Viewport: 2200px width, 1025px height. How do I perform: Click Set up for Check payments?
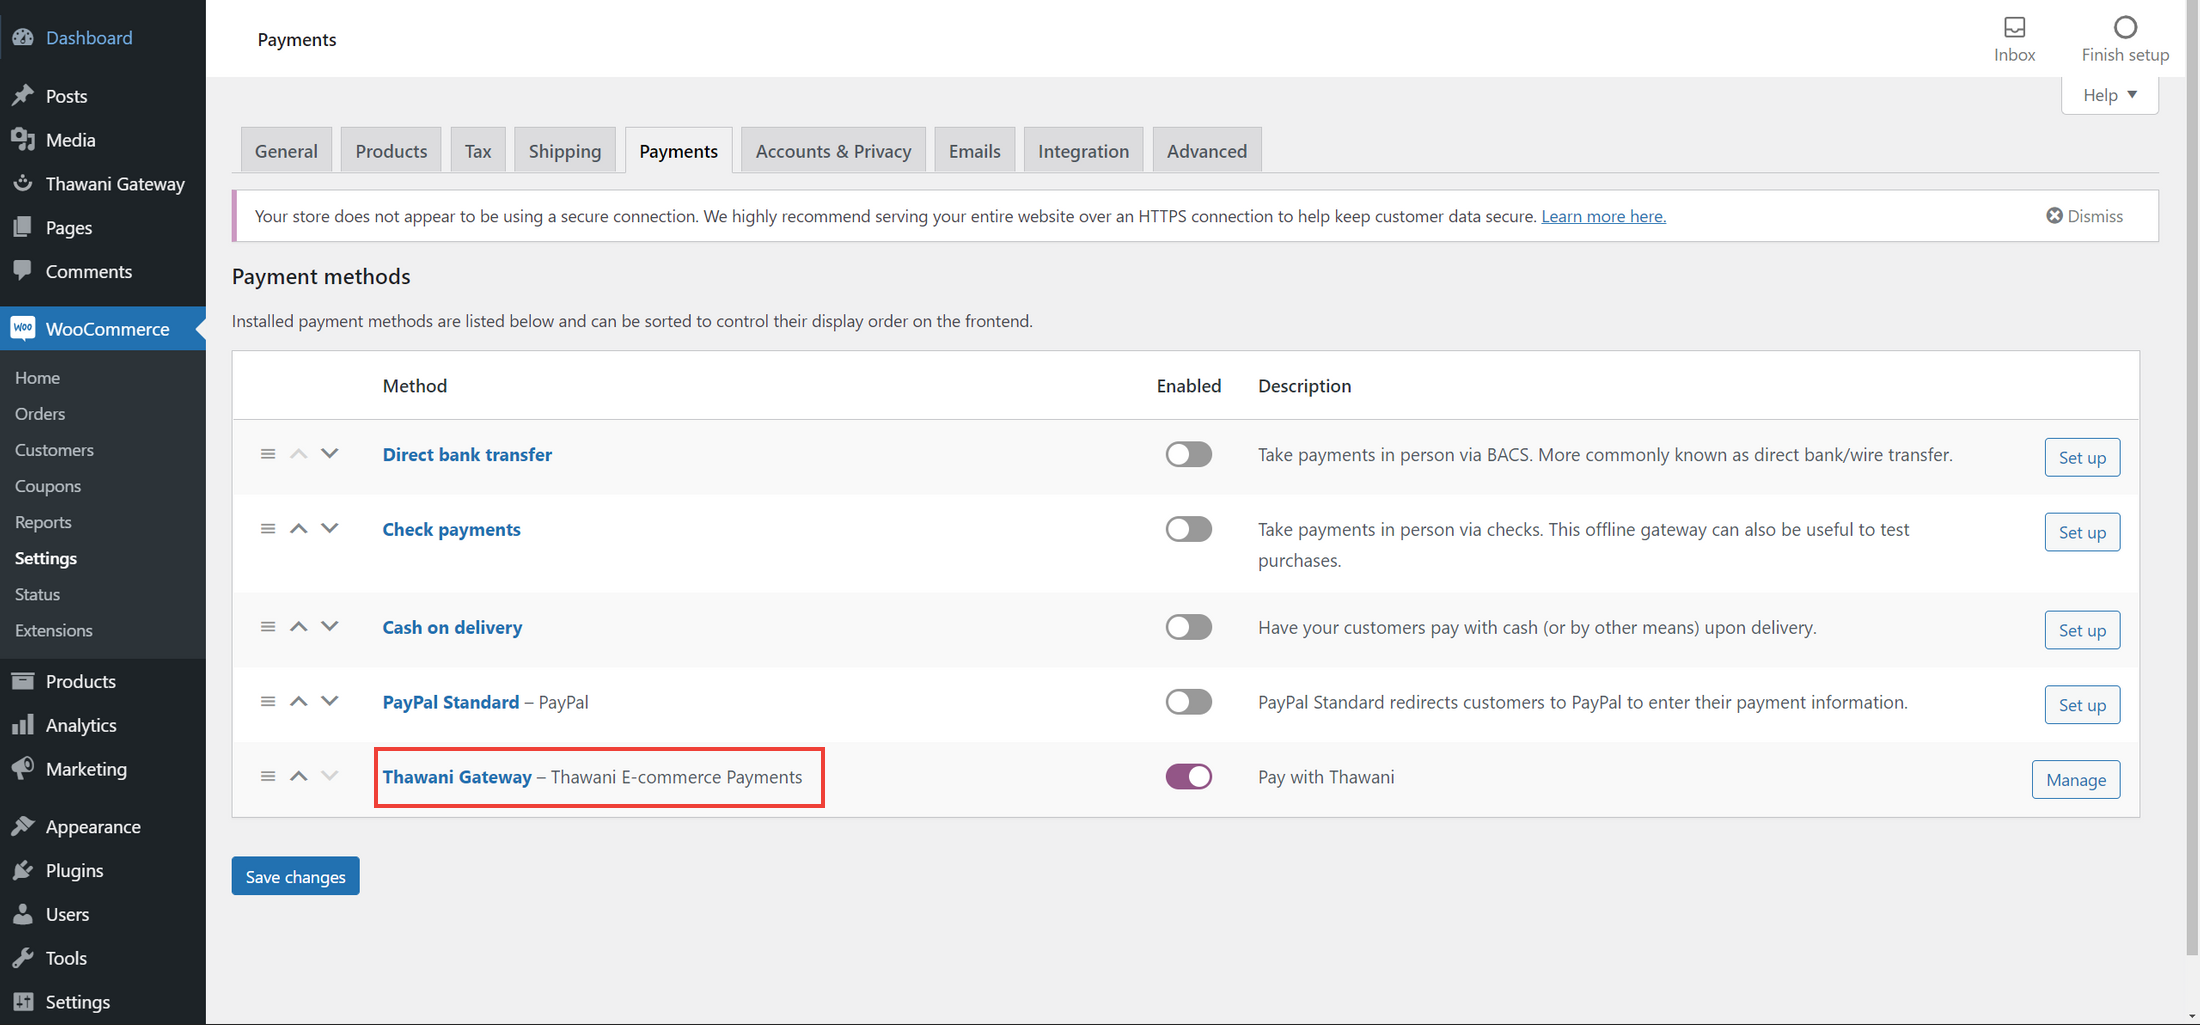click(2082, 532)
